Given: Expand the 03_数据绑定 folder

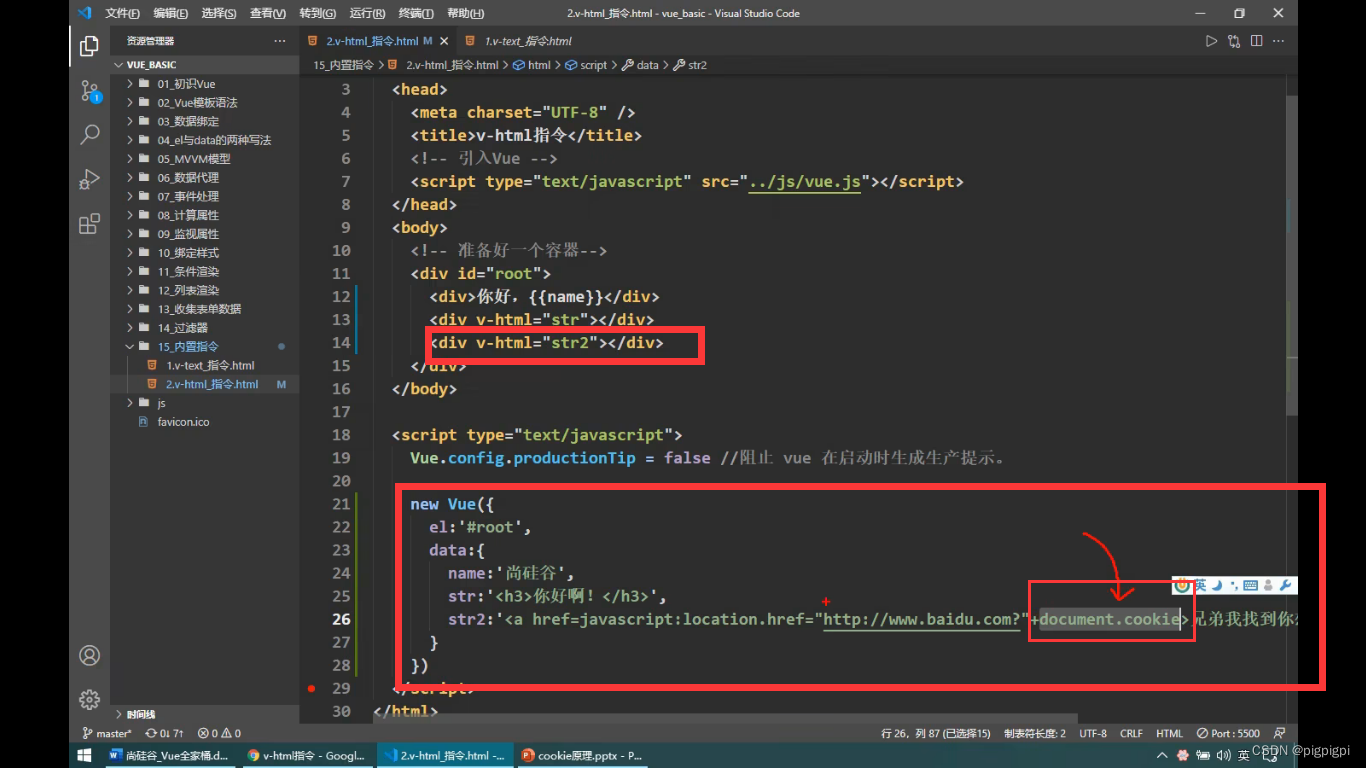Looking at the screenshot, I should [188, 121].
